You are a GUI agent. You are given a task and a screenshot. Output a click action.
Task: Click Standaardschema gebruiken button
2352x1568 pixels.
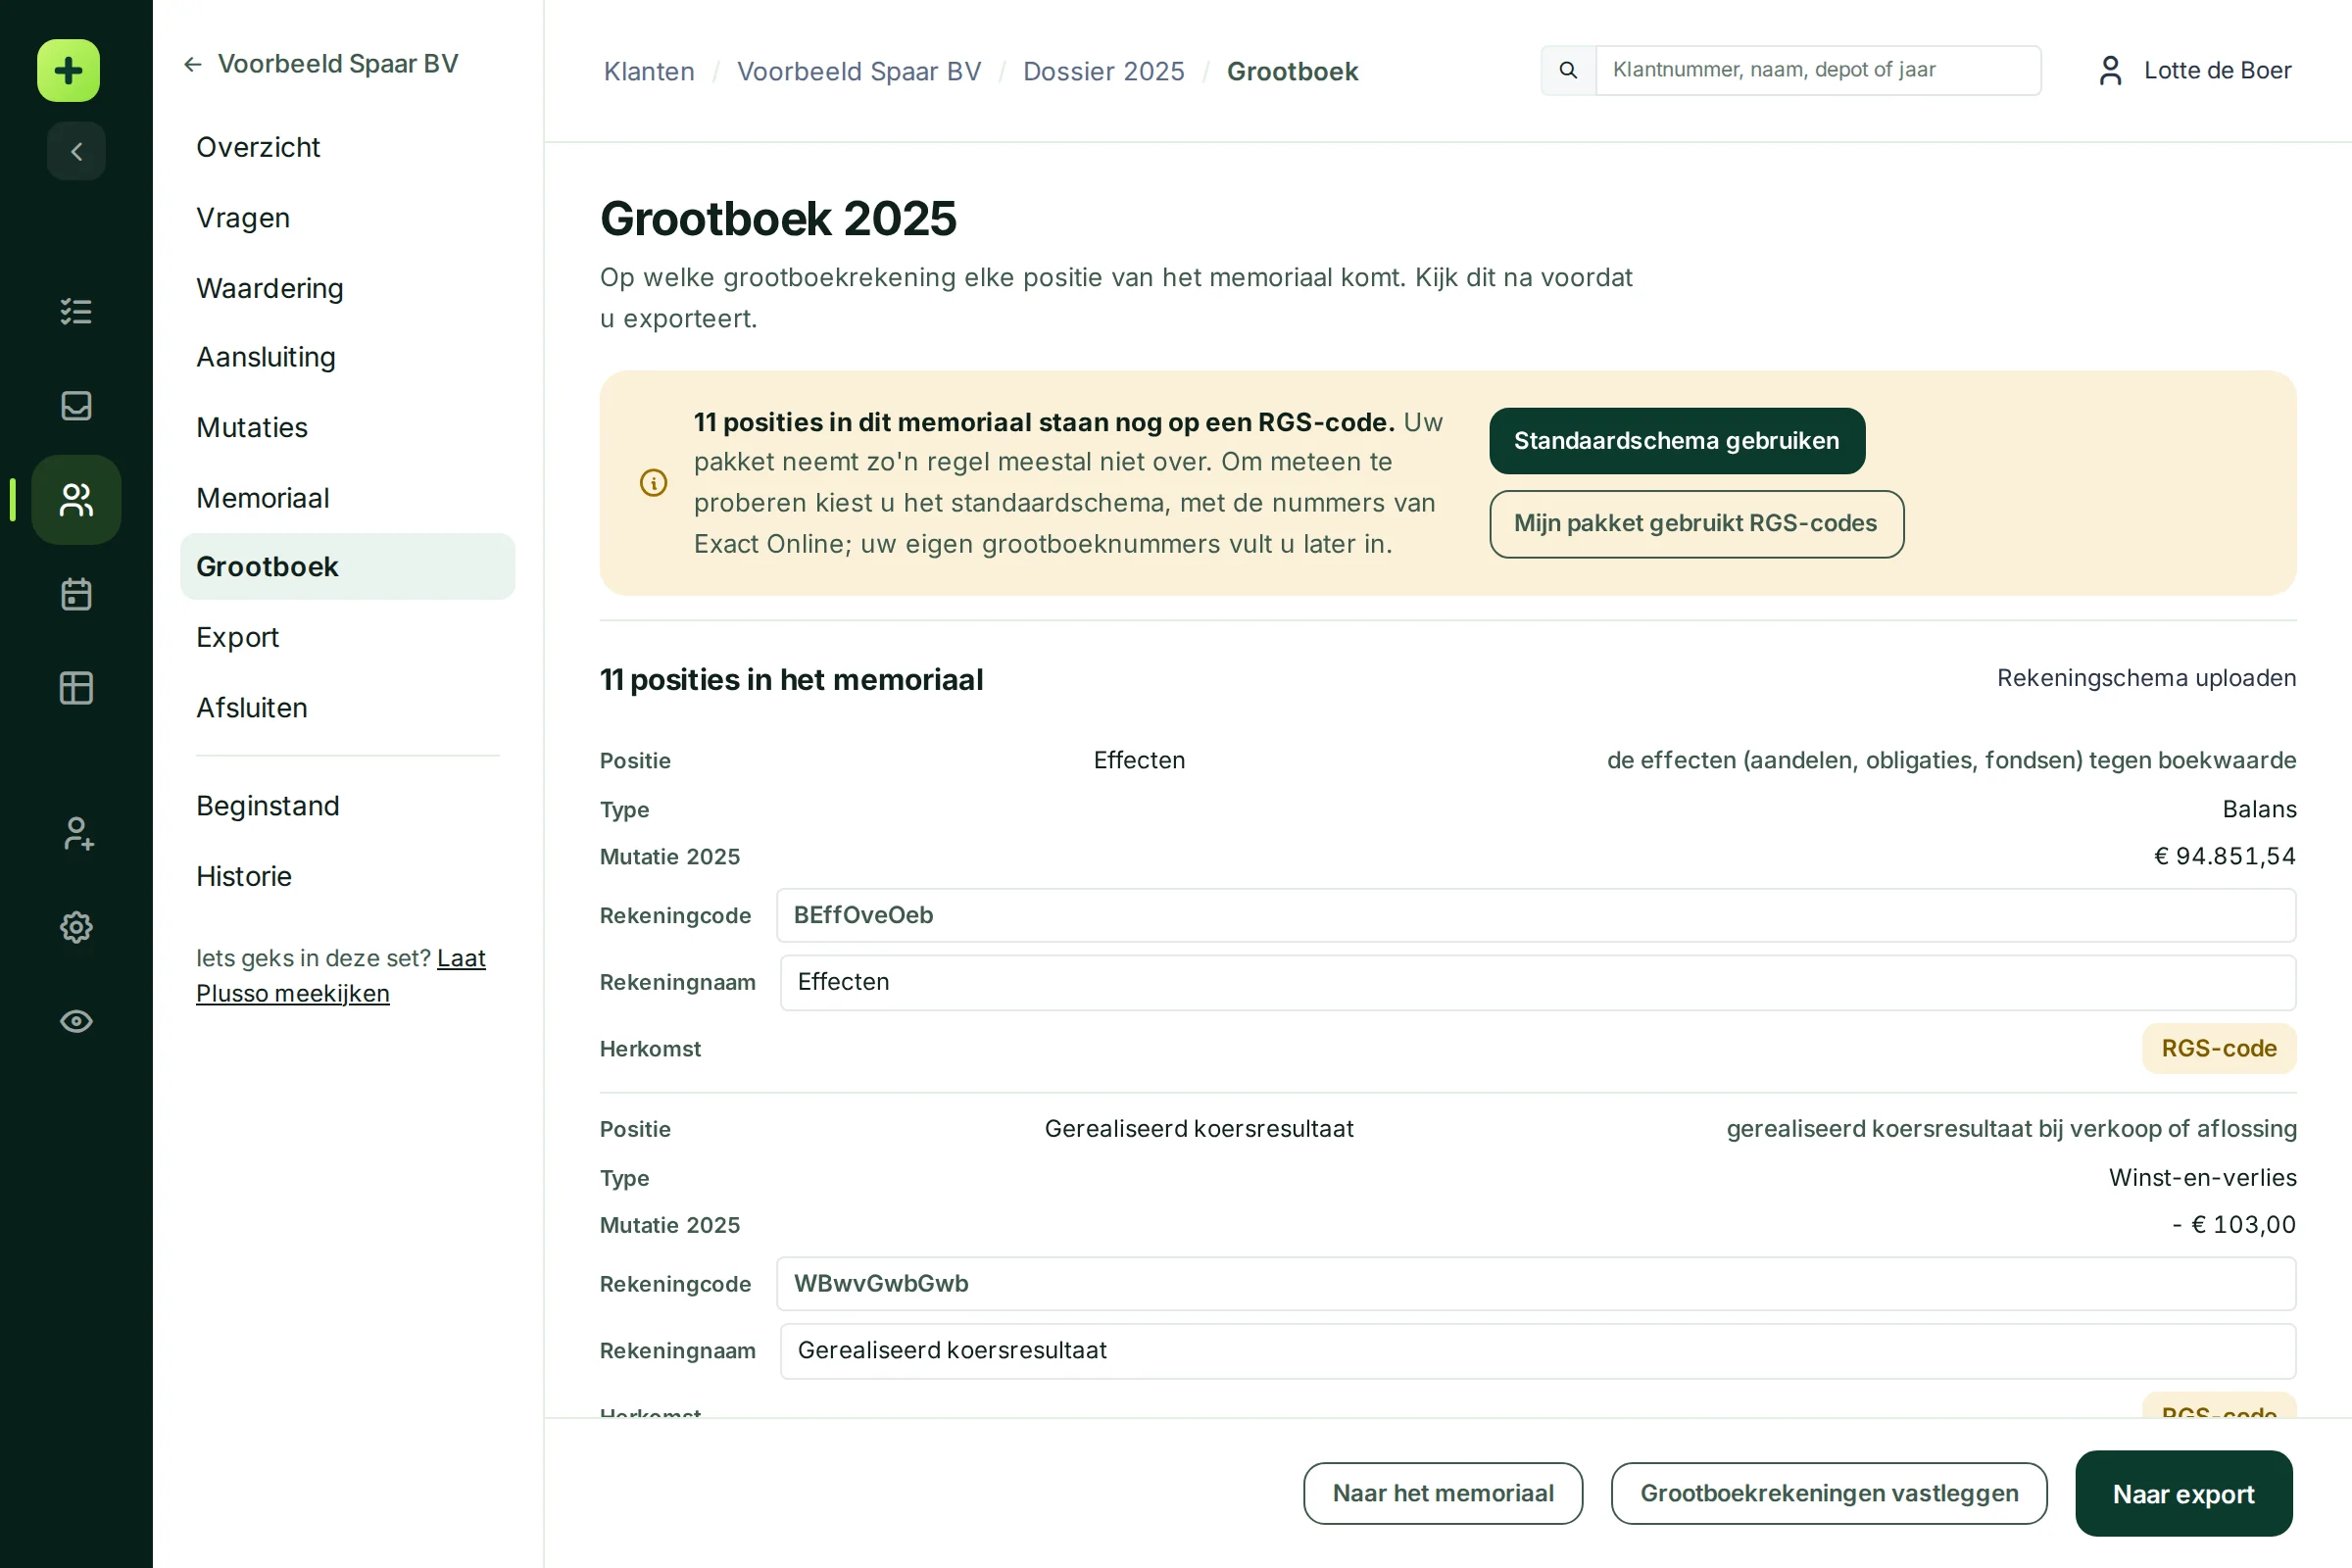[x=1677, y=440]
